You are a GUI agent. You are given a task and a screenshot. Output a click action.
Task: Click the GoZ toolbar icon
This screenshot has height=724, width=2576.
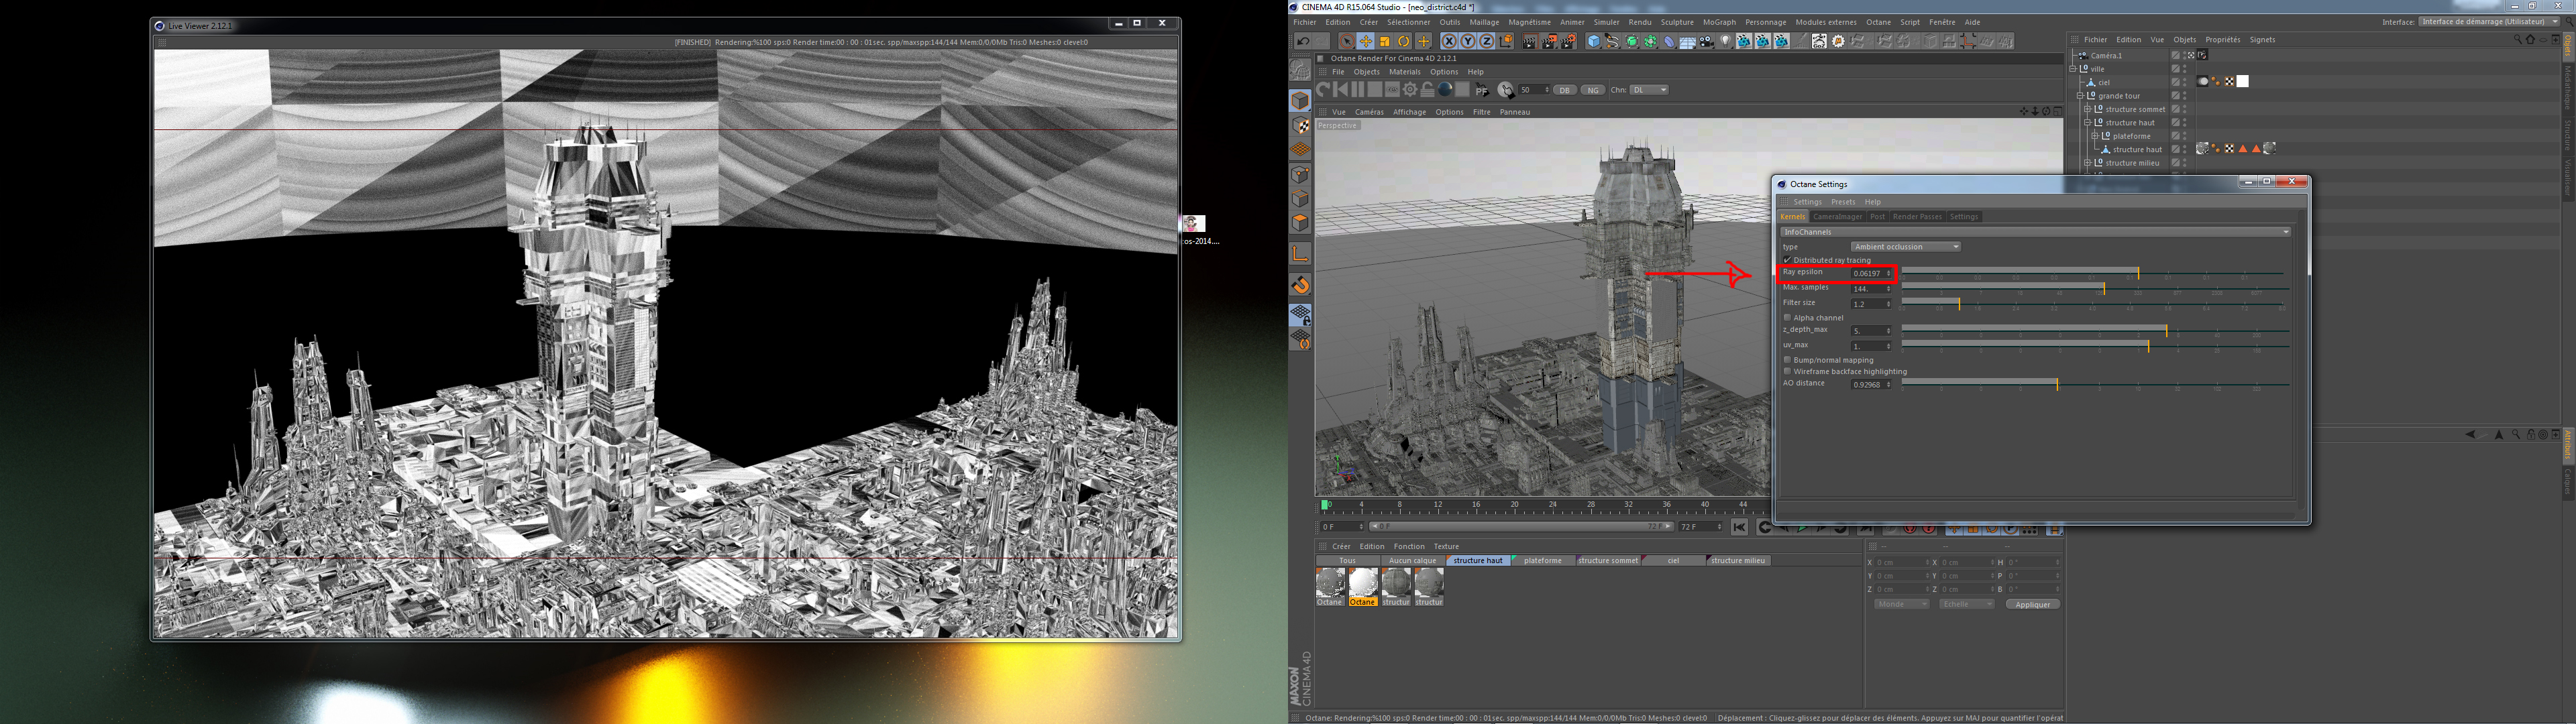[x=1819, y=42]
